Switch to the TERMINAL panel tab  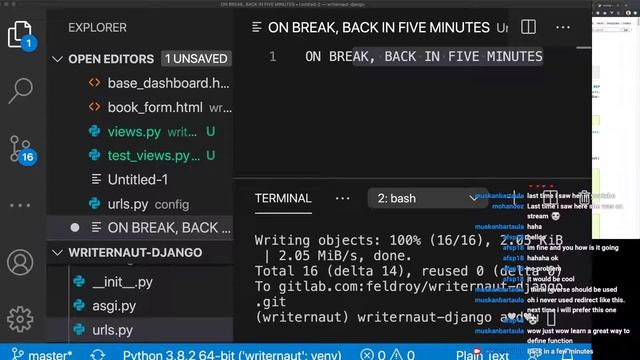[x=283, y=198]
